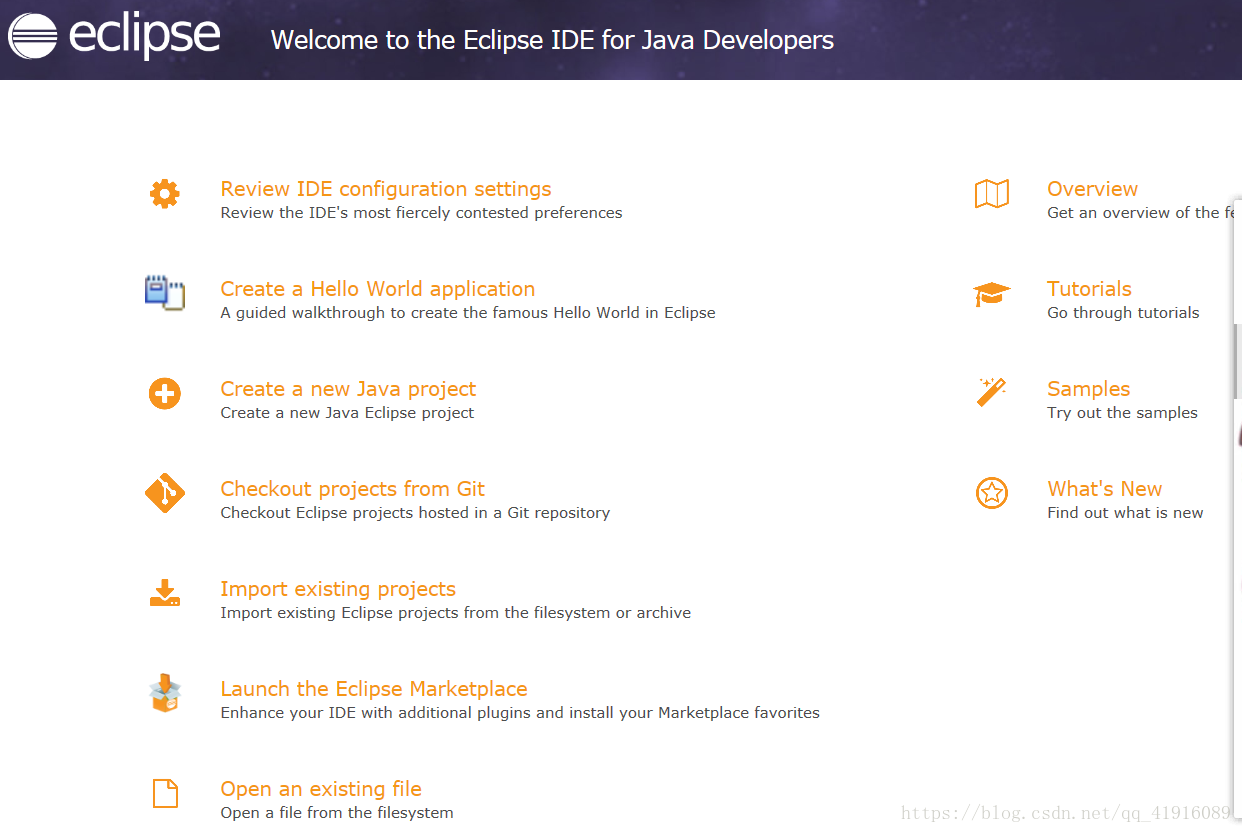Click the plus circle icon for new Java project

pyautogui.click(x=165, y=394)
